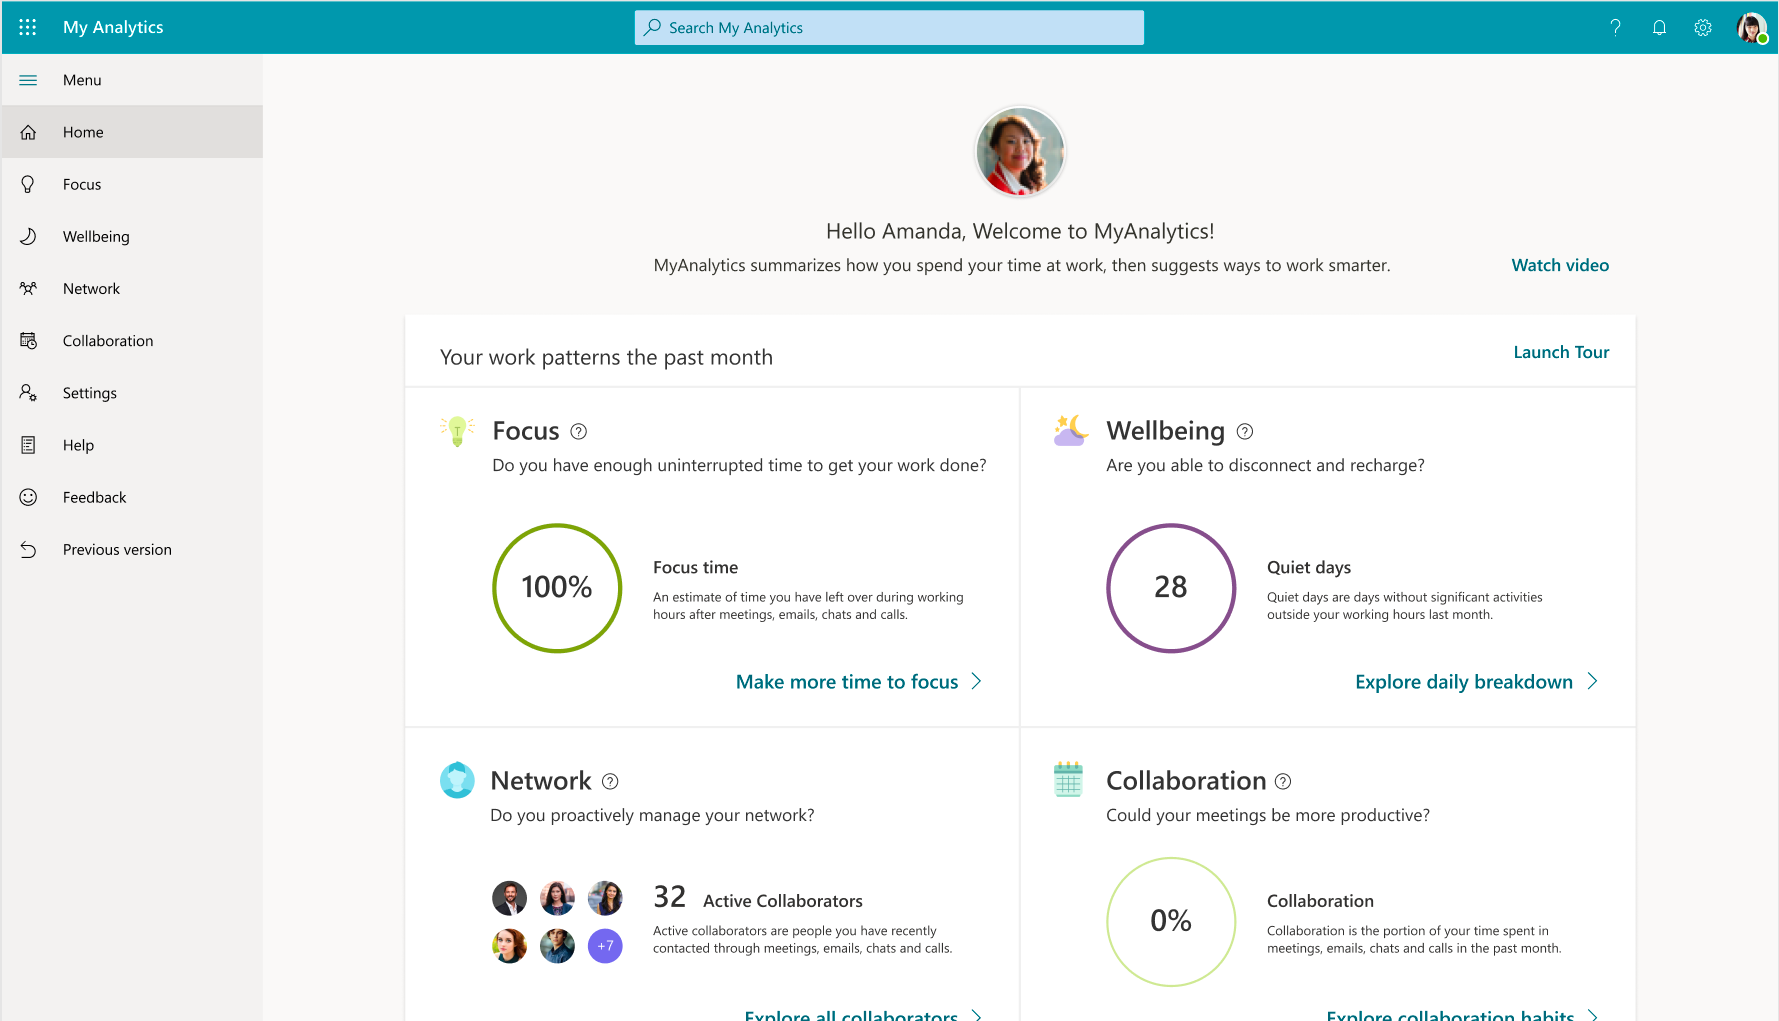Select the Wellbeing icon in the sidebar
The image size is (1779, 1021).
click(28, 236)
